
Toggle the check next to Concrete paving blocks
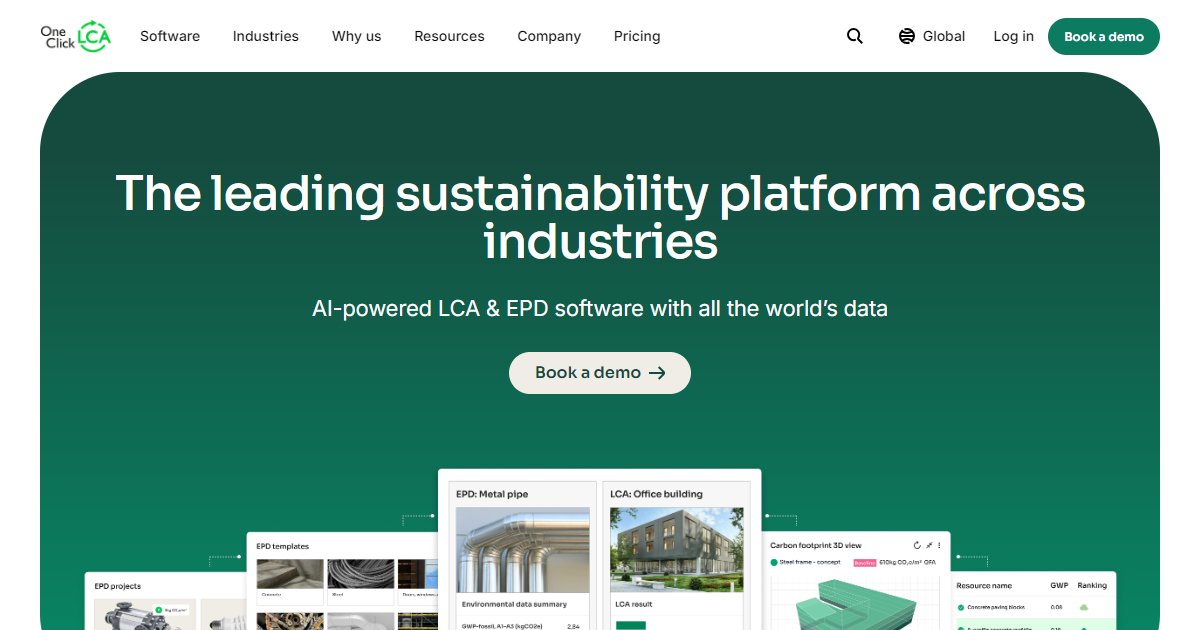(961, 606)
